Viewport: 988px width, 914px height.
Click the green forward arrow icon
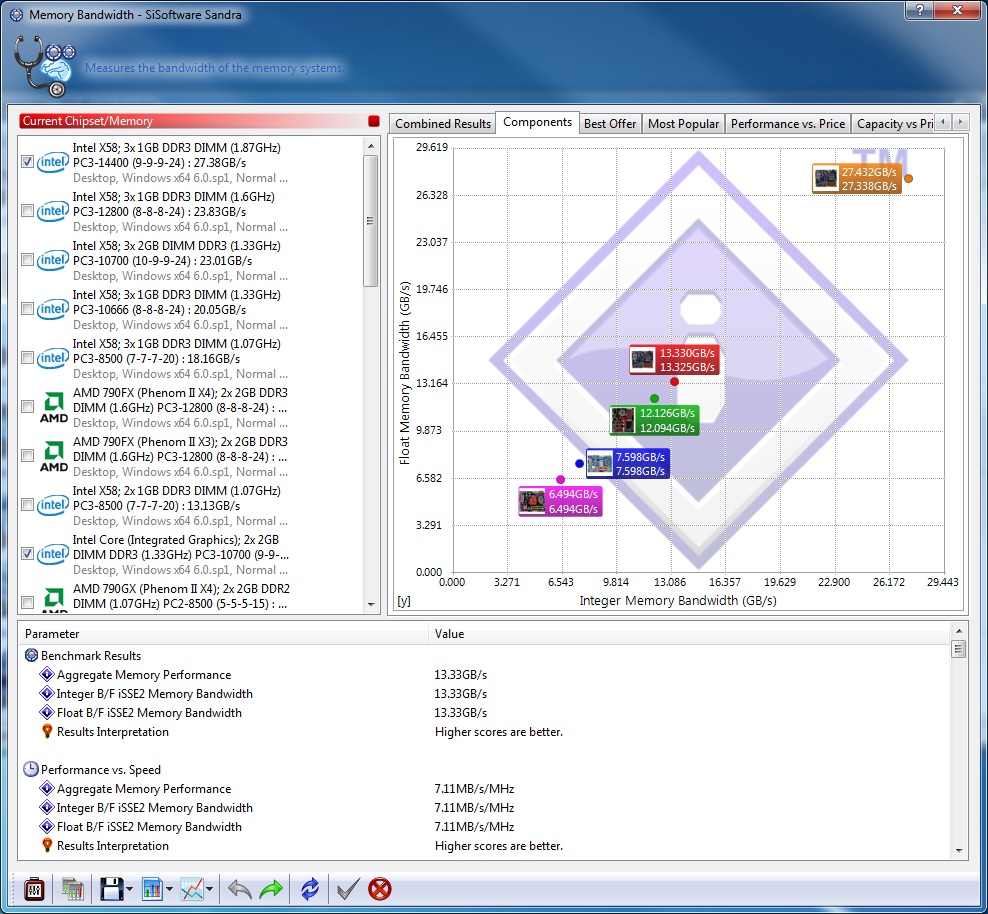pos(271,889)
